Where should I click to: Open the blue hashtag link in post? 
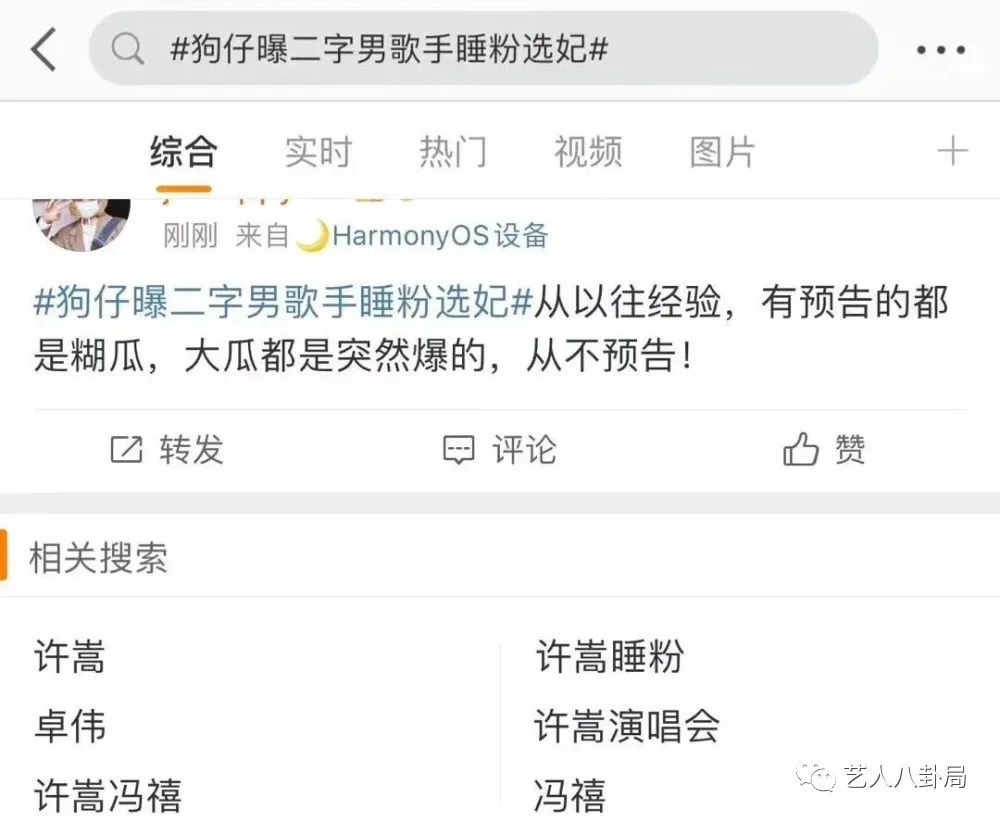click(x=283, y=302)
